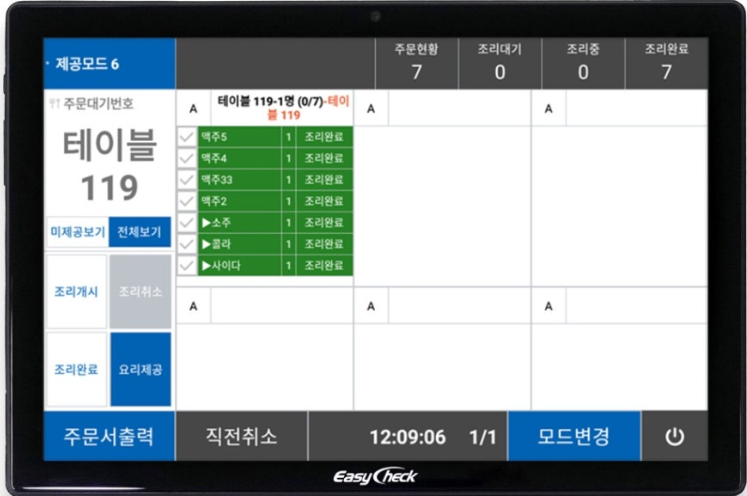Viewport: 747px width, 496px height.
Task: Click the green 조리완료 status for 맥주4
Action: [325, 159]
